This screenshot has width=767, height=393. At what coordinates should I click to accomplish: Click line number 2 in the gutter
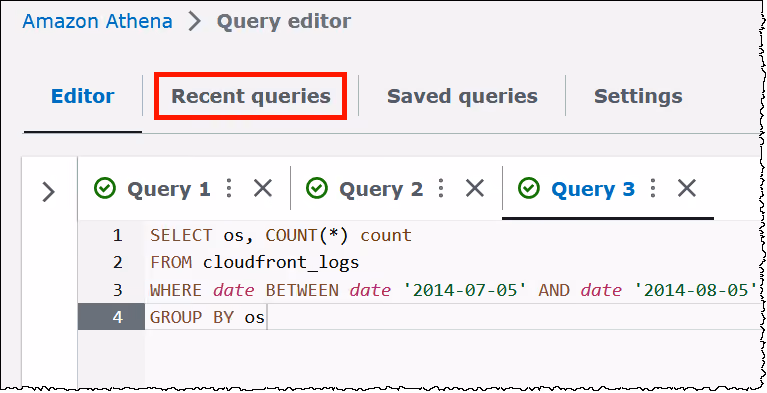117,263
